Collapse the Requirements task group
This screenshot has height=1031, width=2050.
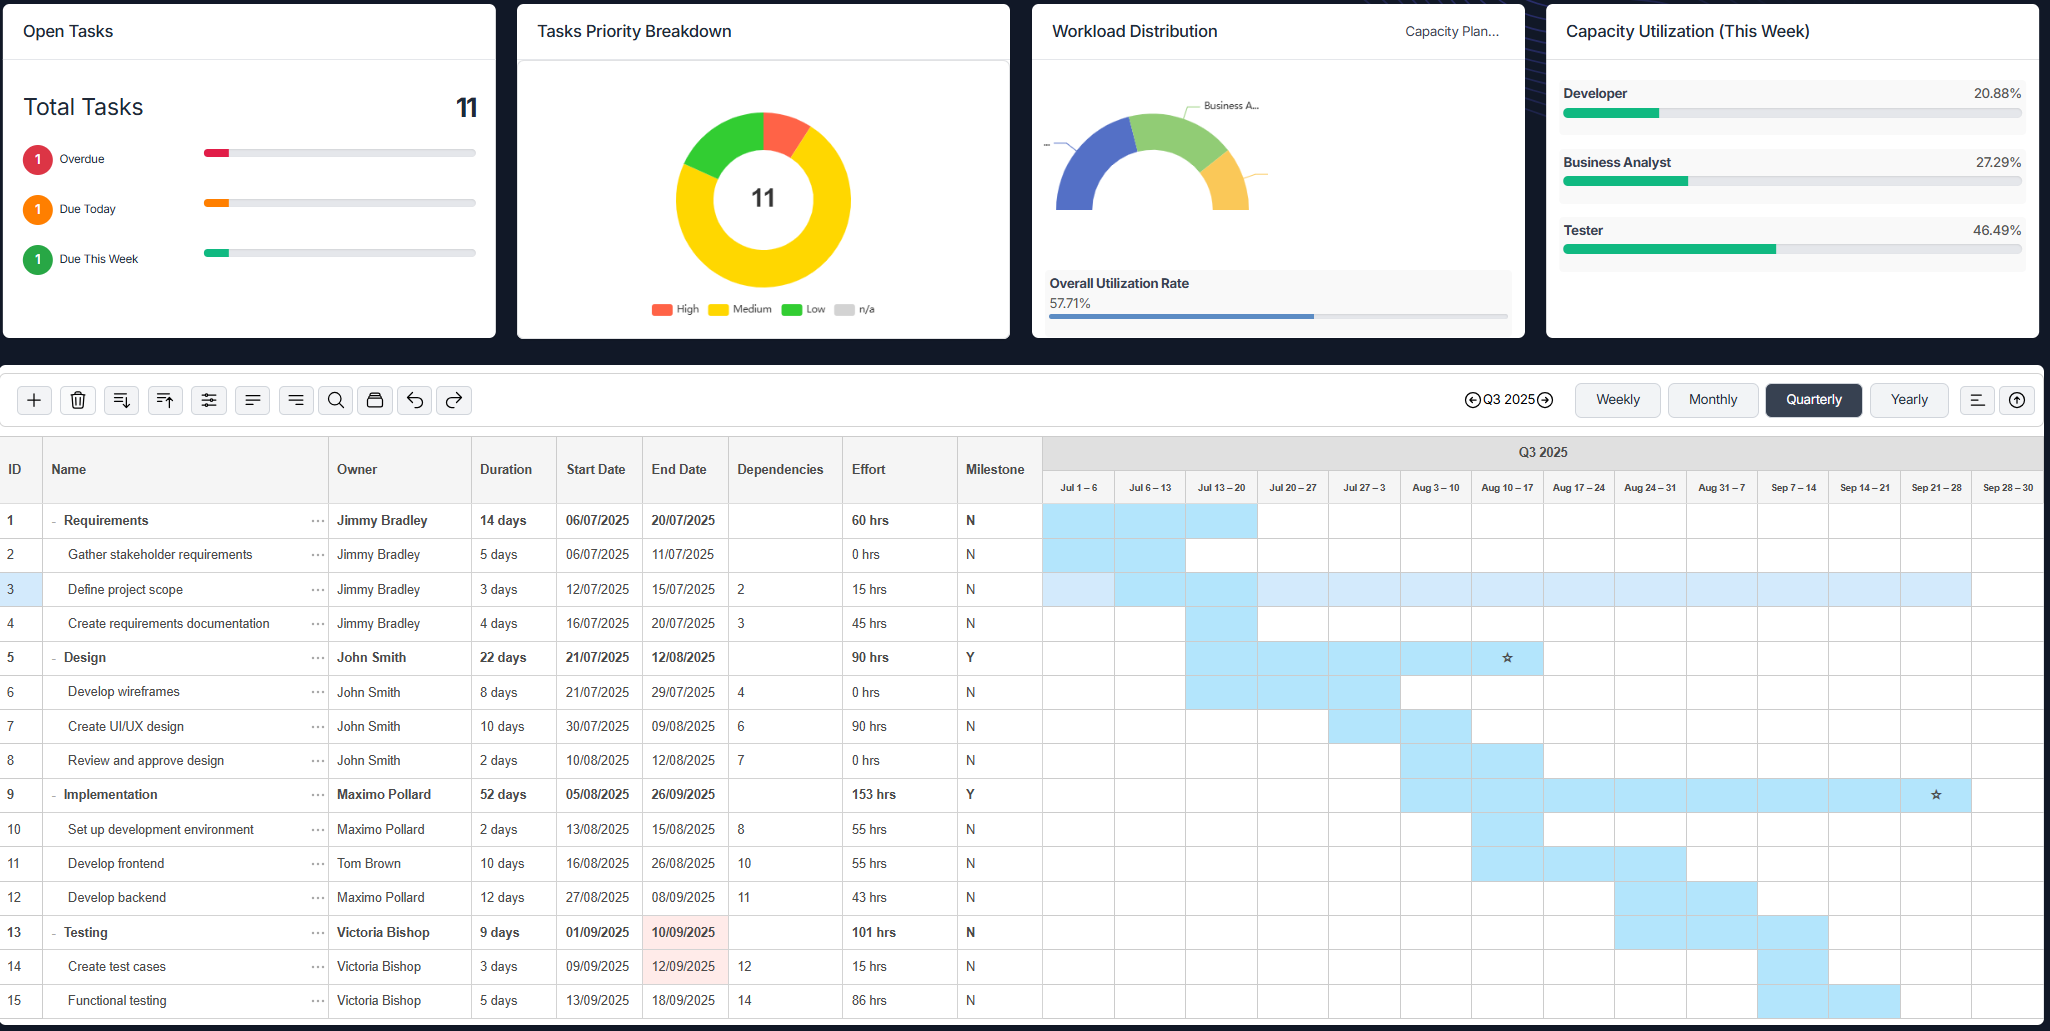[x=52, y=520]
